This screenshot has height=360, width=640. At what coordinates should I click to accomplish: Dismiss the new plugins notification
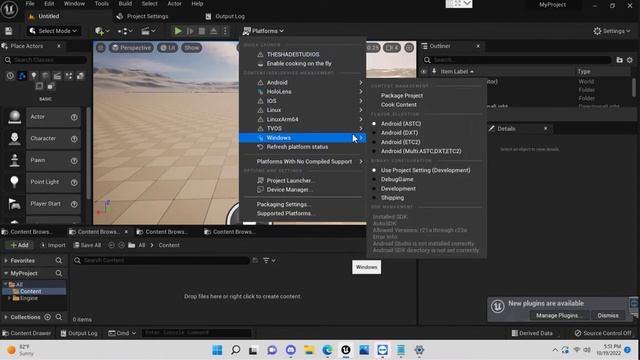608,316
